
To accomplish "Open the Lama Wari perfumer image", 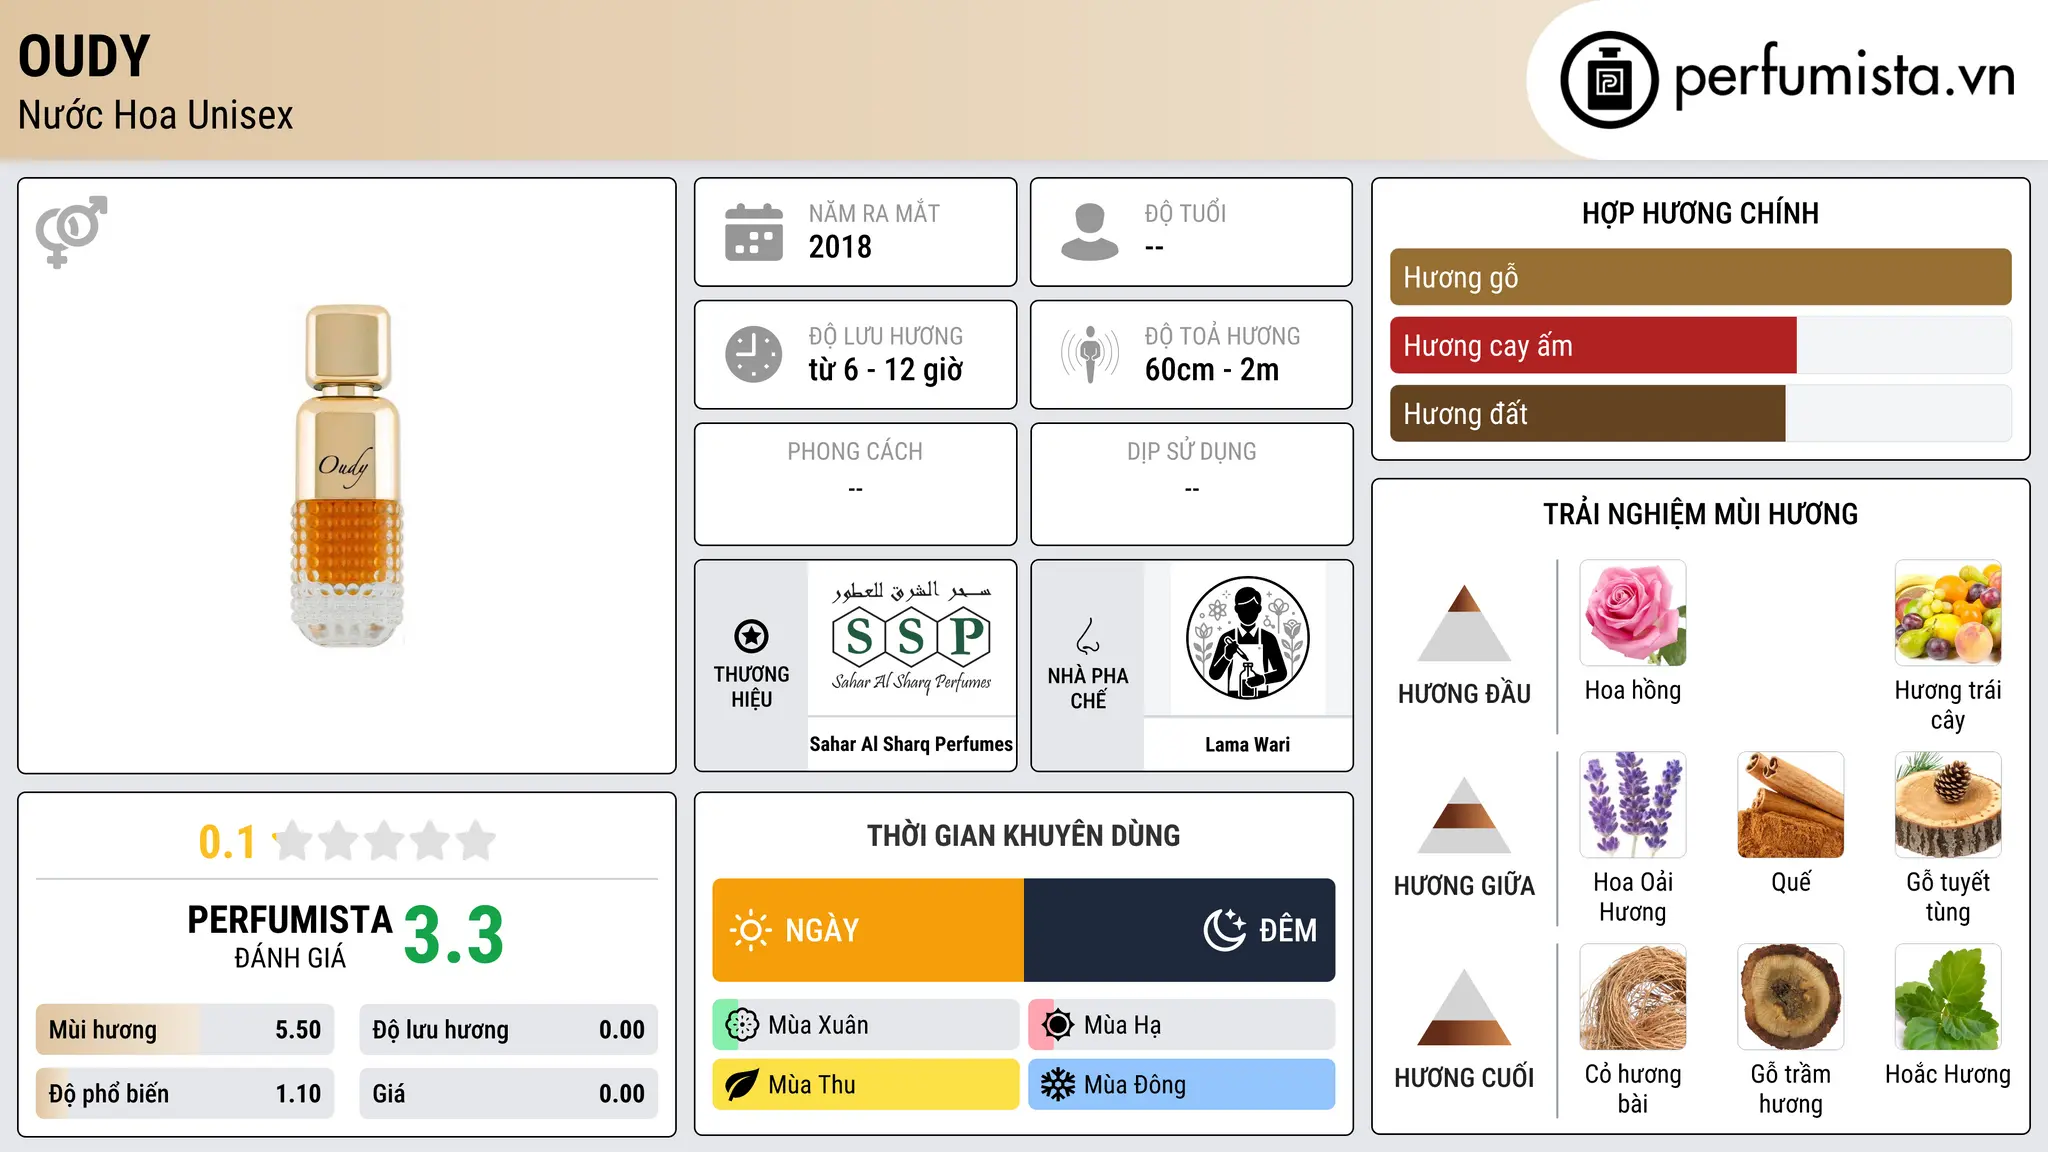I will tap(1247, 638).
